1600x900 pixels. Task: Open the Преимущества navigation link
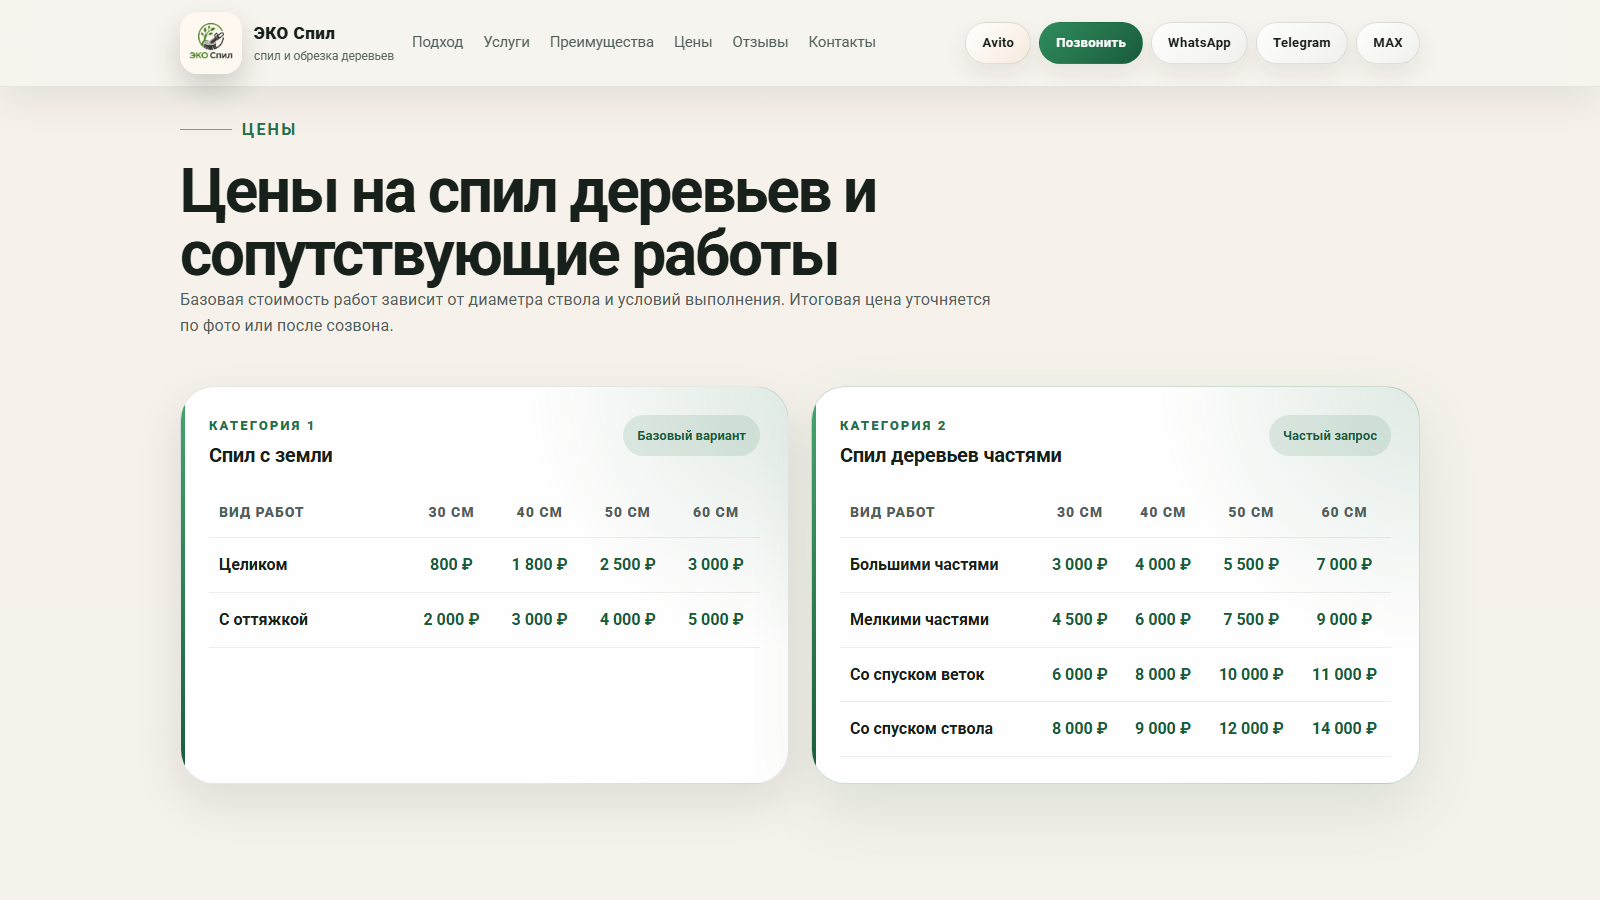(x=602, y=42)
